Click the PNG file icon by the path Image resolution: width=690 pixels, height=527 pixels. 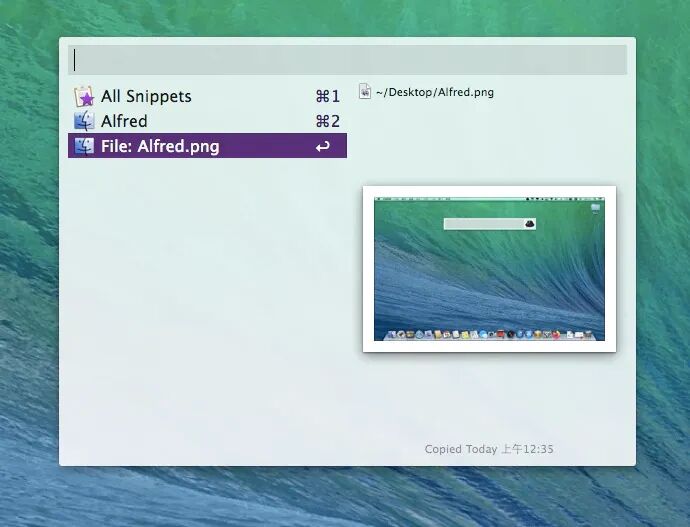[x=365, y=91]
